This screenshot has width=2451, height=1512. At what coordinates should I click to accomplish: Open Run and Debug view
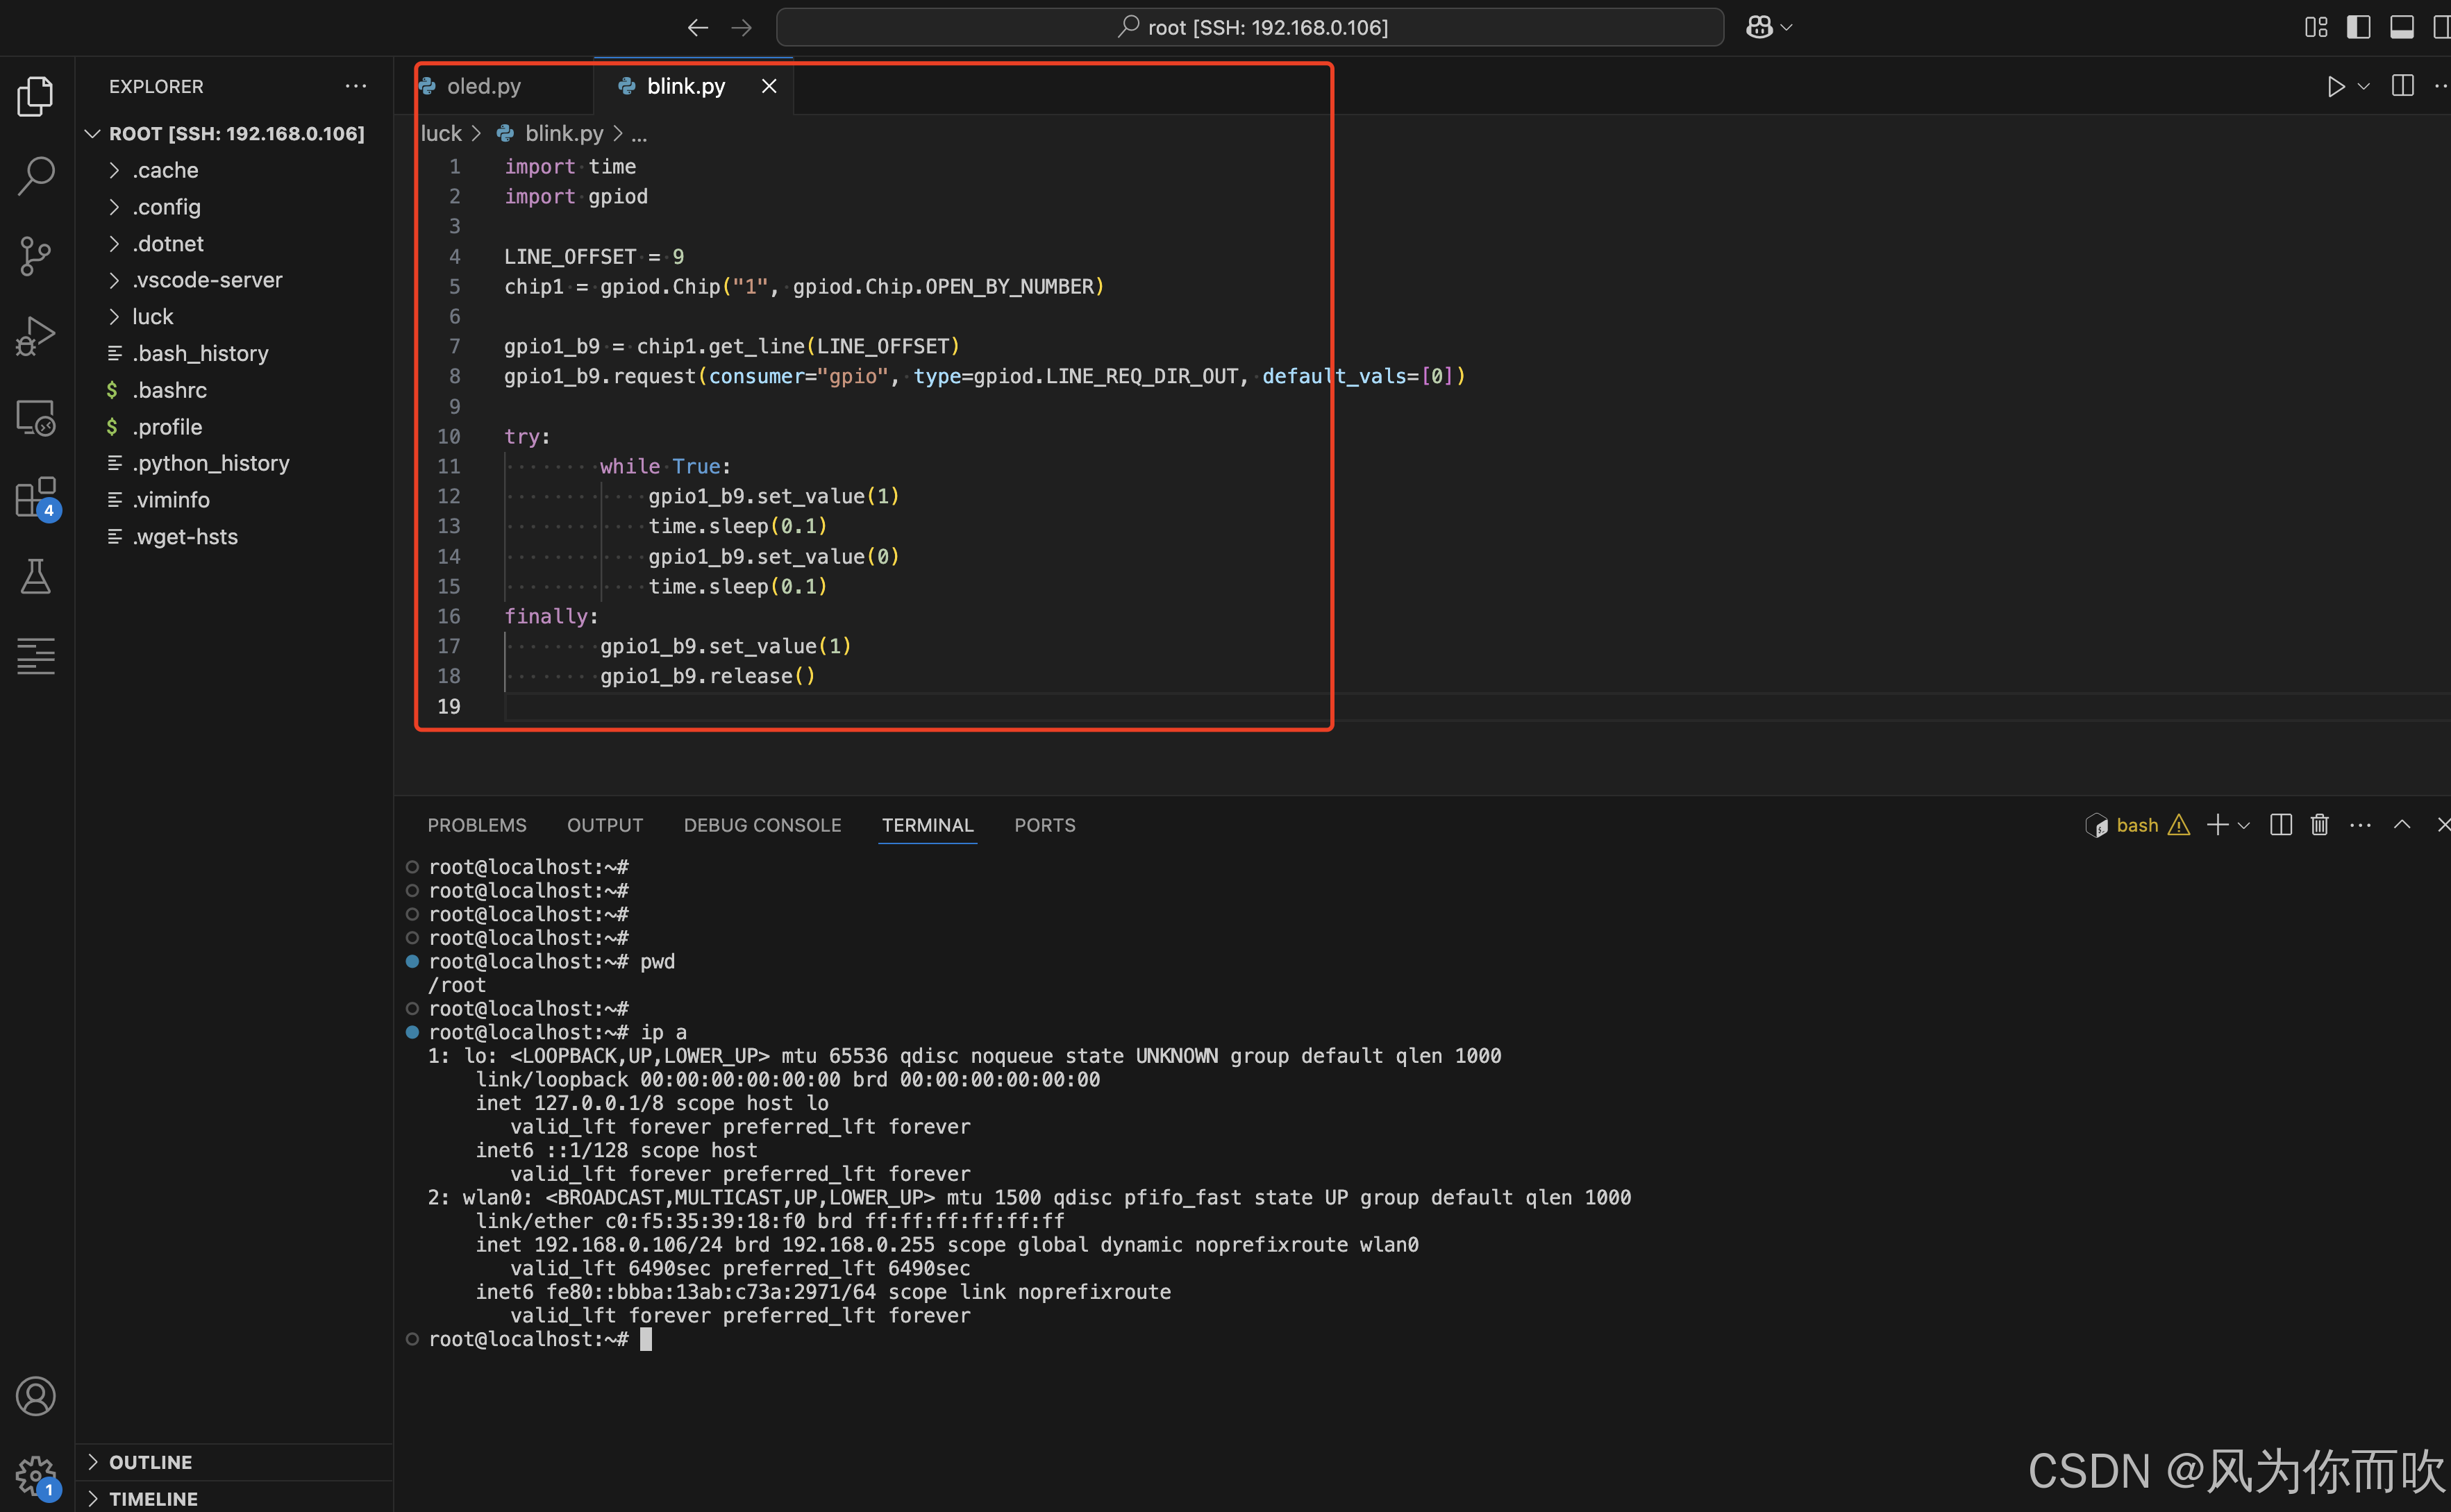pyautogui.click(x=36, y=336)
